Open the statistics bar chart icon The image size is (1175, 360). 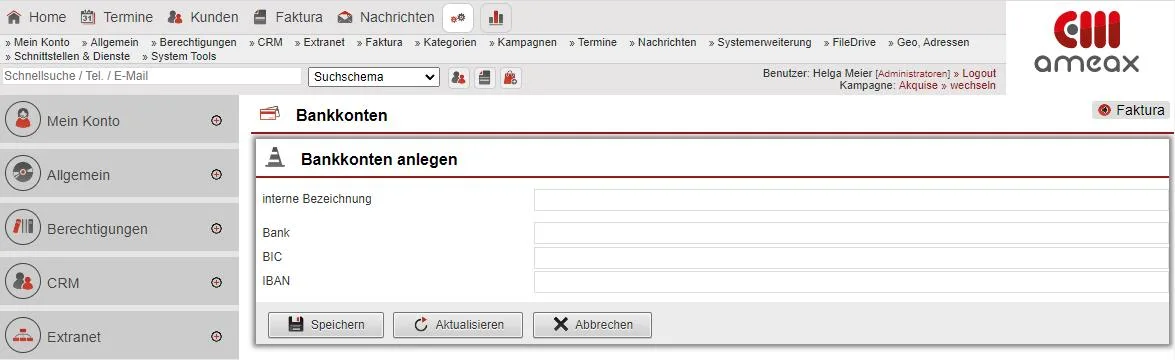(x=495, y=17)
